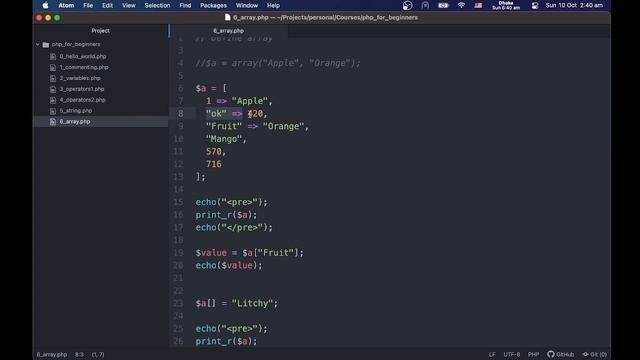Screen dimensions: 640x360
Task: Place cursor on "Apple" string
Action: pos(249,101)
